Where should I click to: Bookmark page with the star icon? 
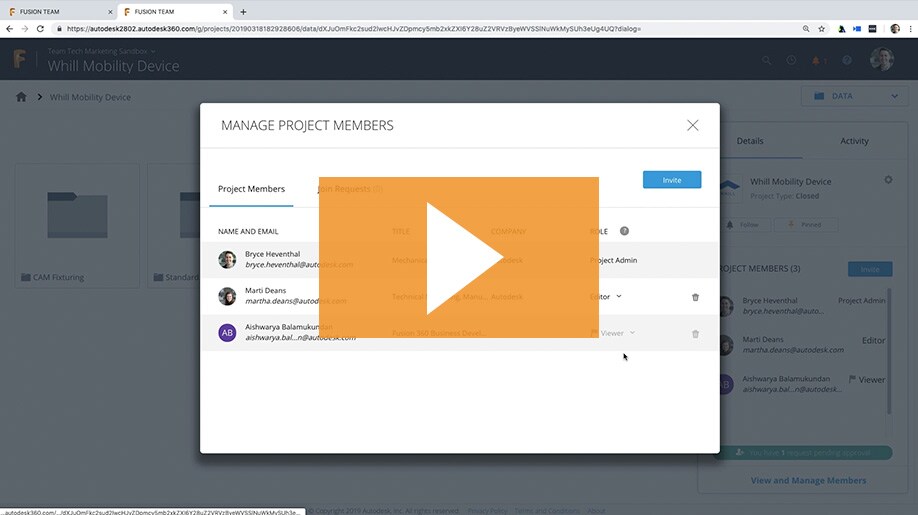pyautogui.click(x=821, y=29)
